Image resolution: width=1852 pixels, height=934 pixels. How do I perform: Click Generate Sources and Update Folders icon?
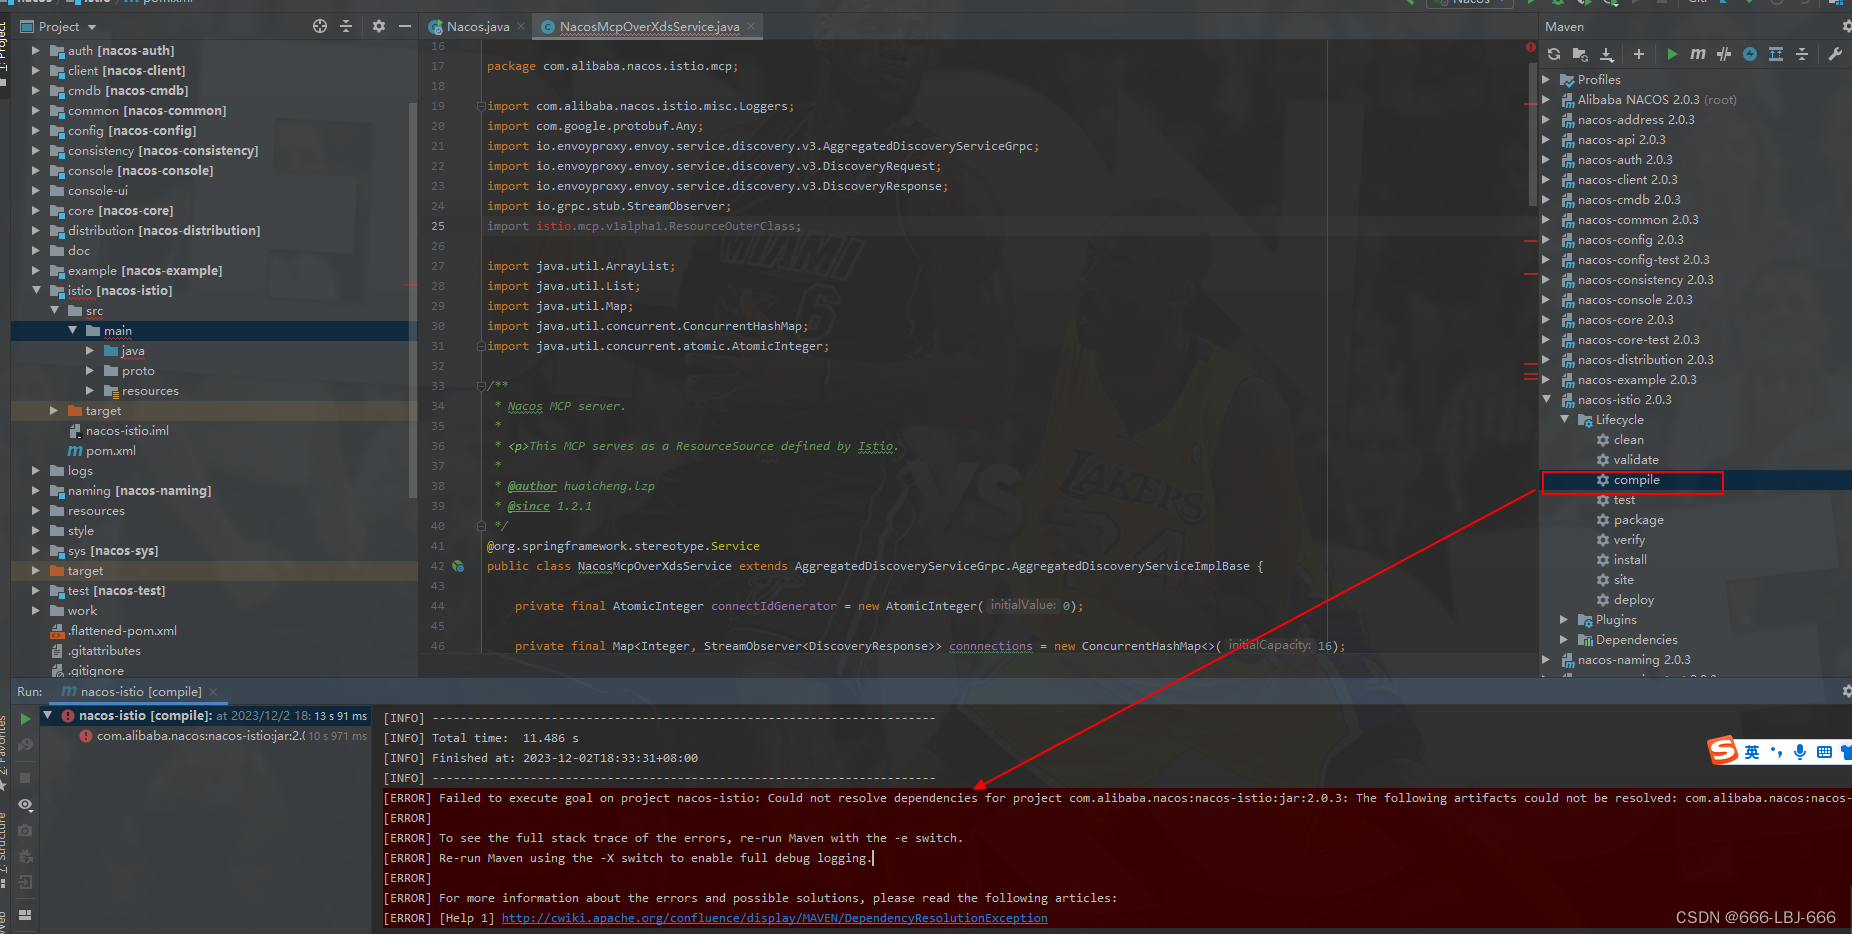click(x=1580, y=54)
